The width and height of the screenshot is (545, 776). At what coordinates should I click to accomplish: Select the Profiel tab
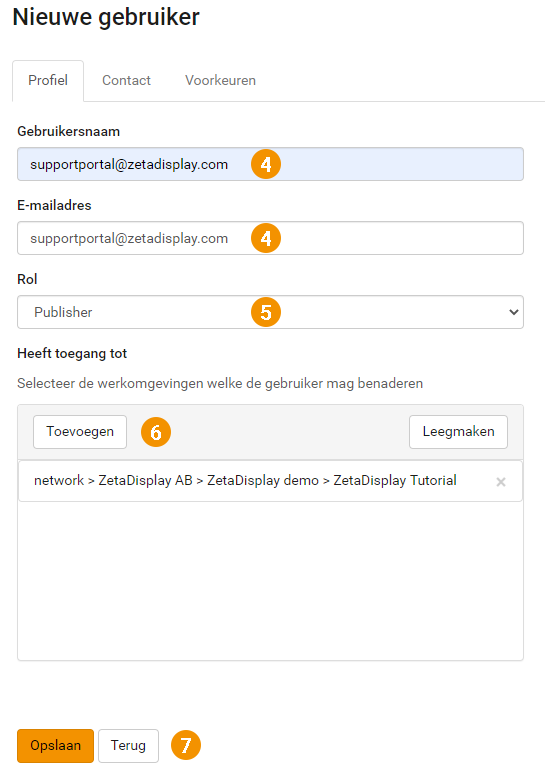point(48,80)
